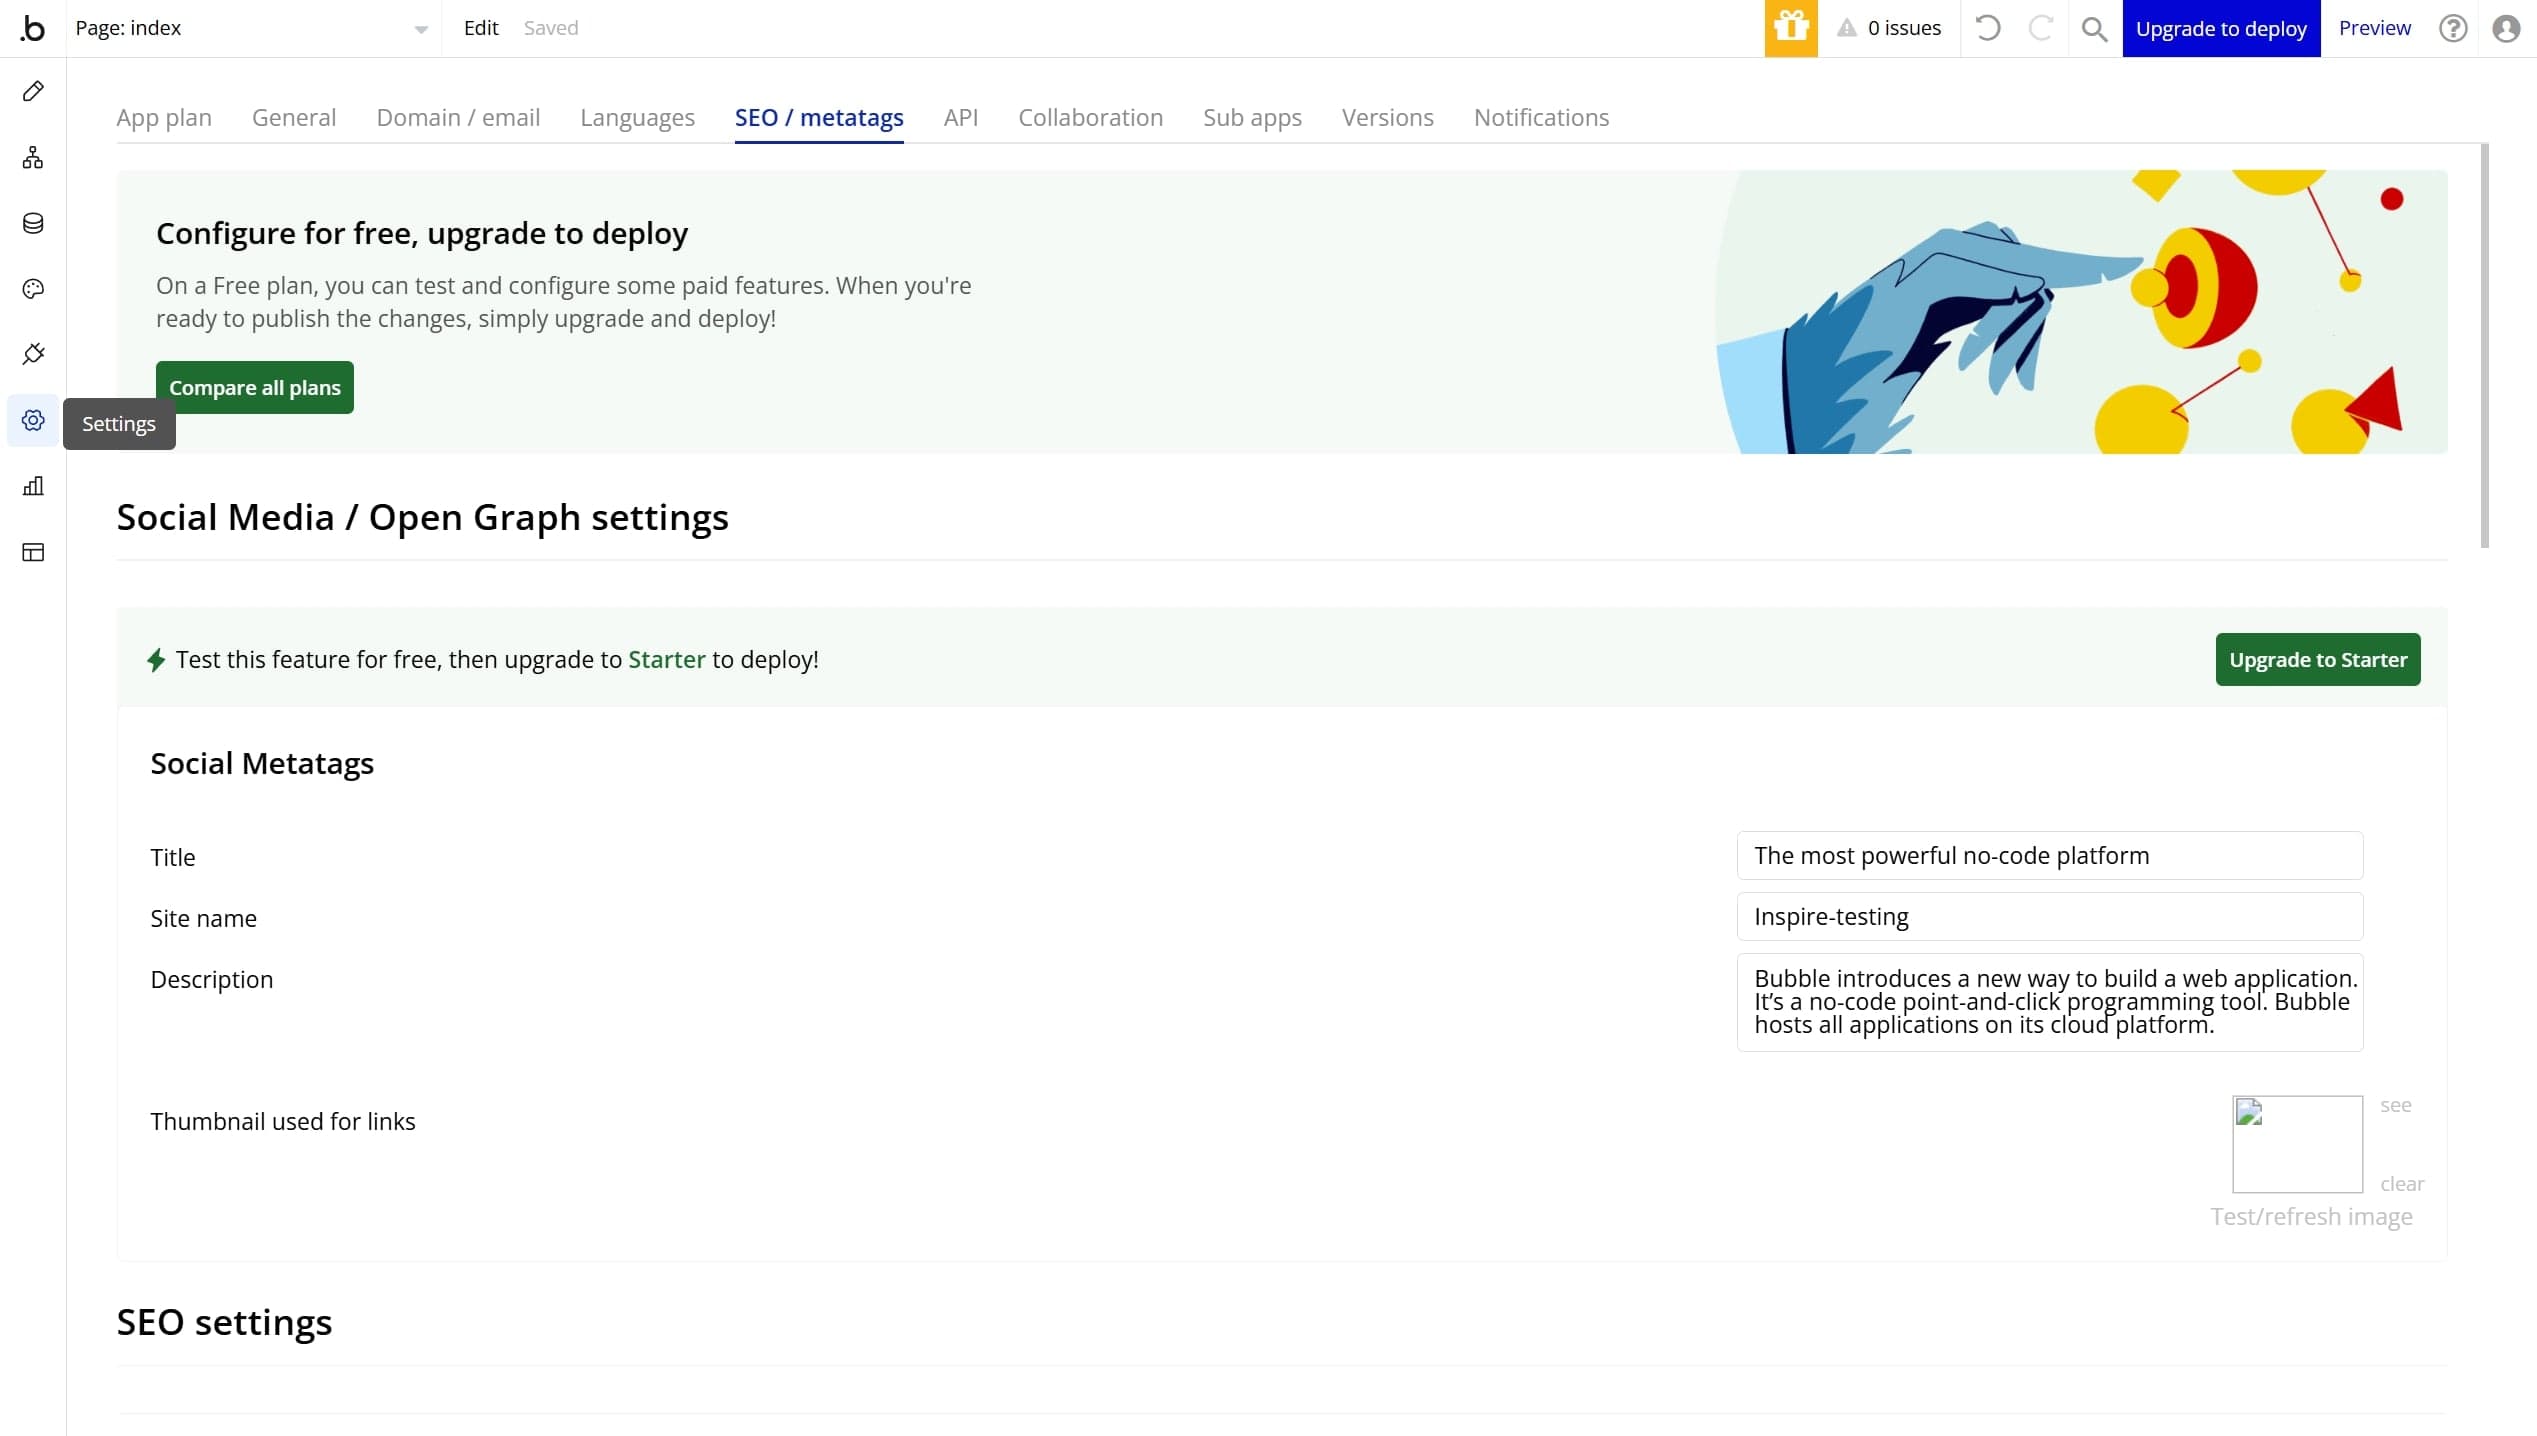
Task: Click the clear link by thumbnail
Action: coord(2402,1184)
